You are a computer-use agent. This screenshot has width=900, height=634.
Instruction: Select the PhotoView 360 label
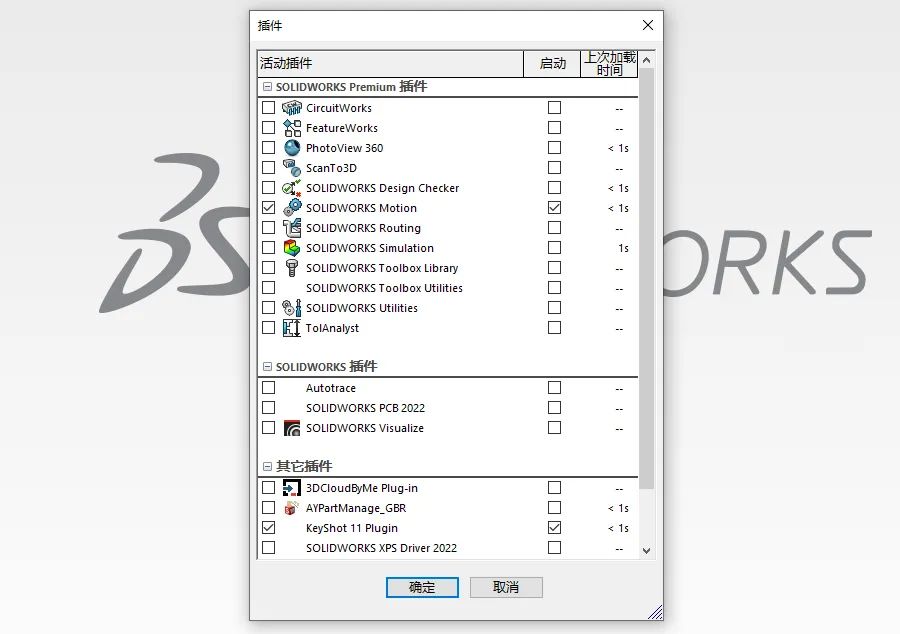344,148
